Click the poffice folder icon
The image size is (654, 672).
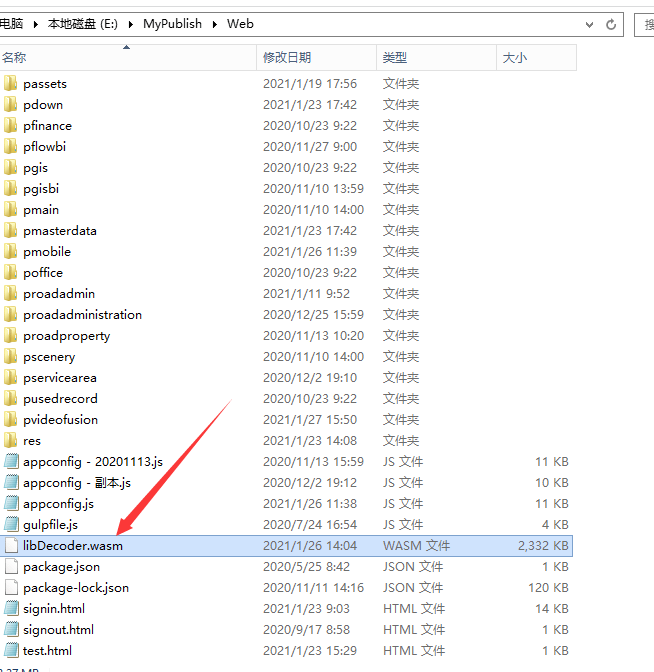point(10,273)
